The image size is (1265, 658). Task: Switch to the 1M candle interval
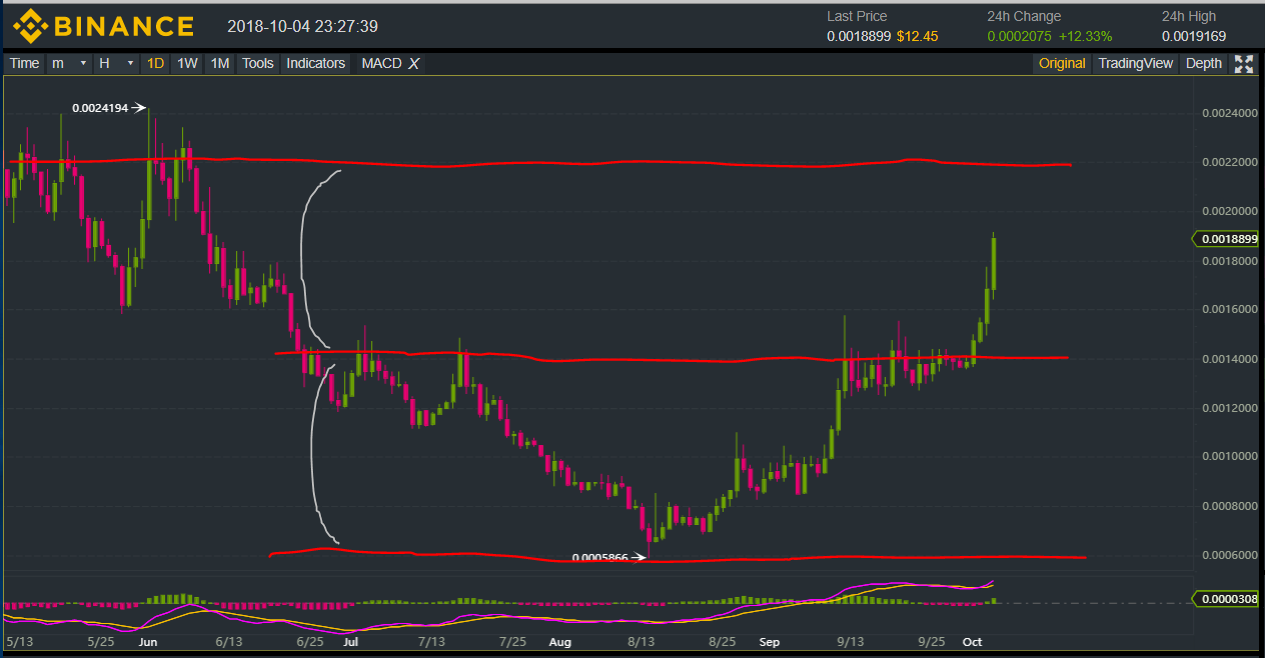coord(219,64)
